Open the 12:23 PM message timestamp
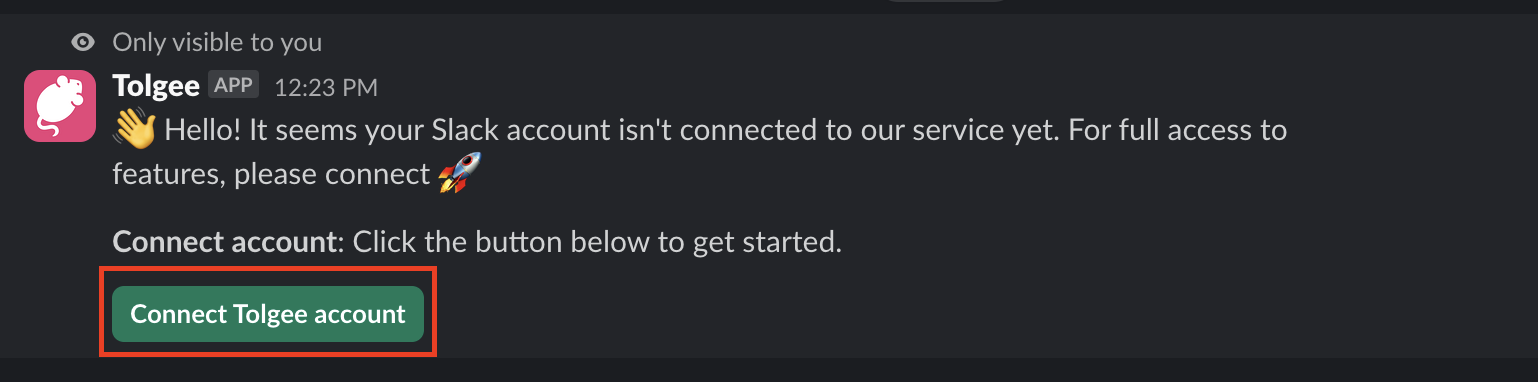This screenshot has height=382, width=1538. click(326, 88)
